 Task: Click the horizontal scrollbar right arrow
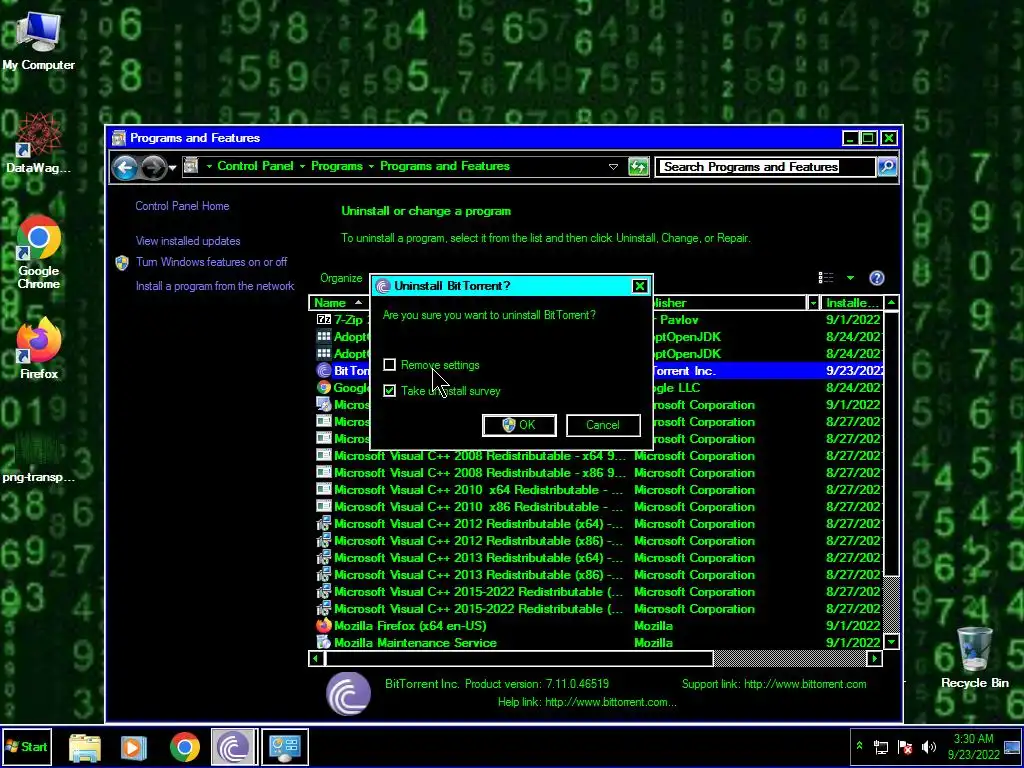875,658
